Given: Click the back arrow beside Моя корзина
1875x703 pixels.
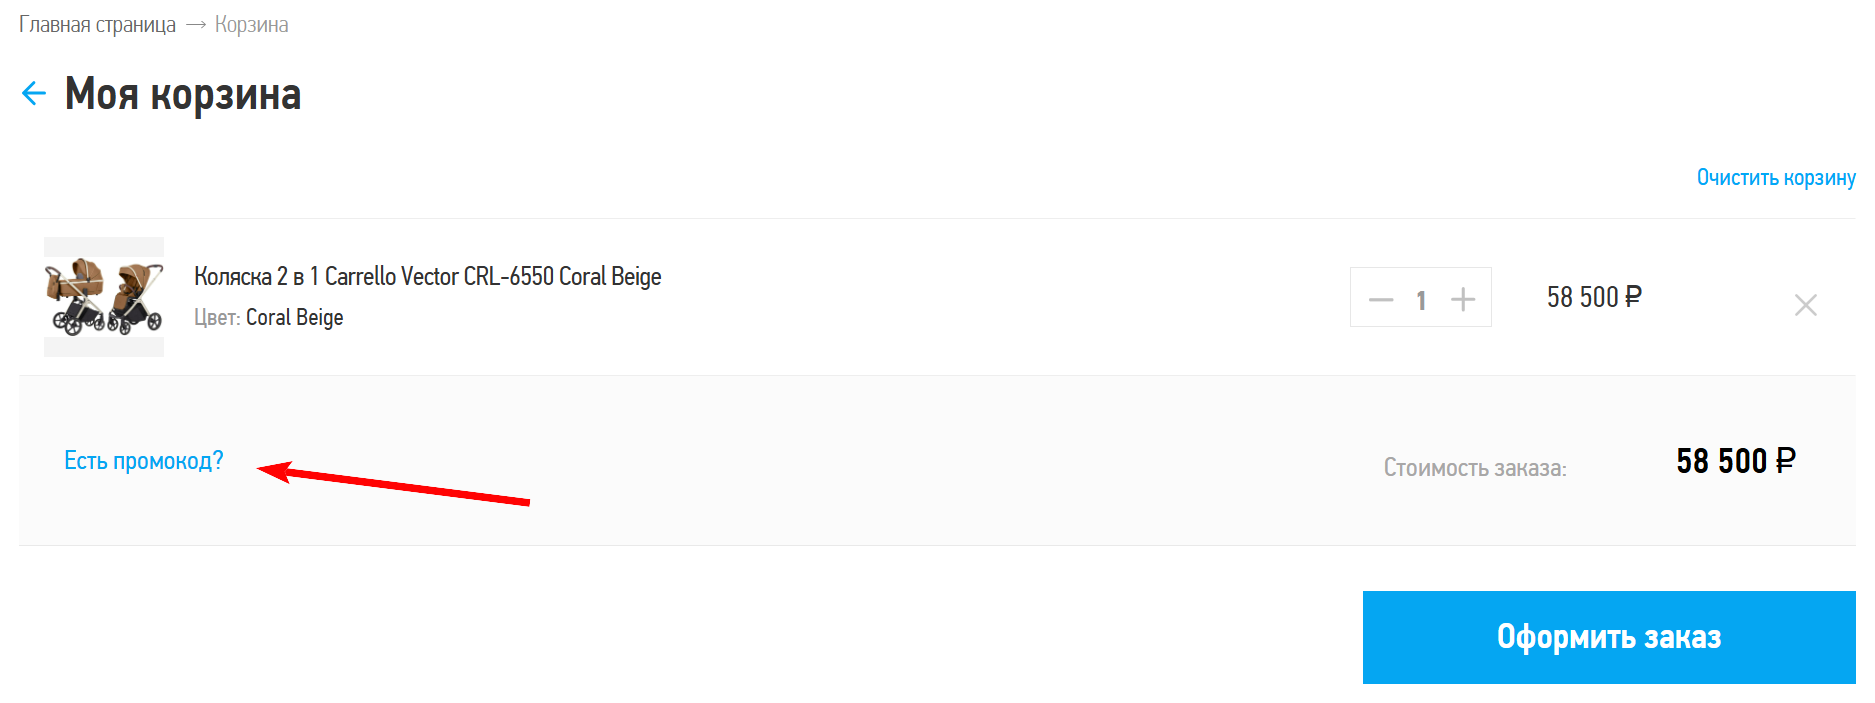Looking at the screenshot, I should pyautogui.click(x=34, y=94).
